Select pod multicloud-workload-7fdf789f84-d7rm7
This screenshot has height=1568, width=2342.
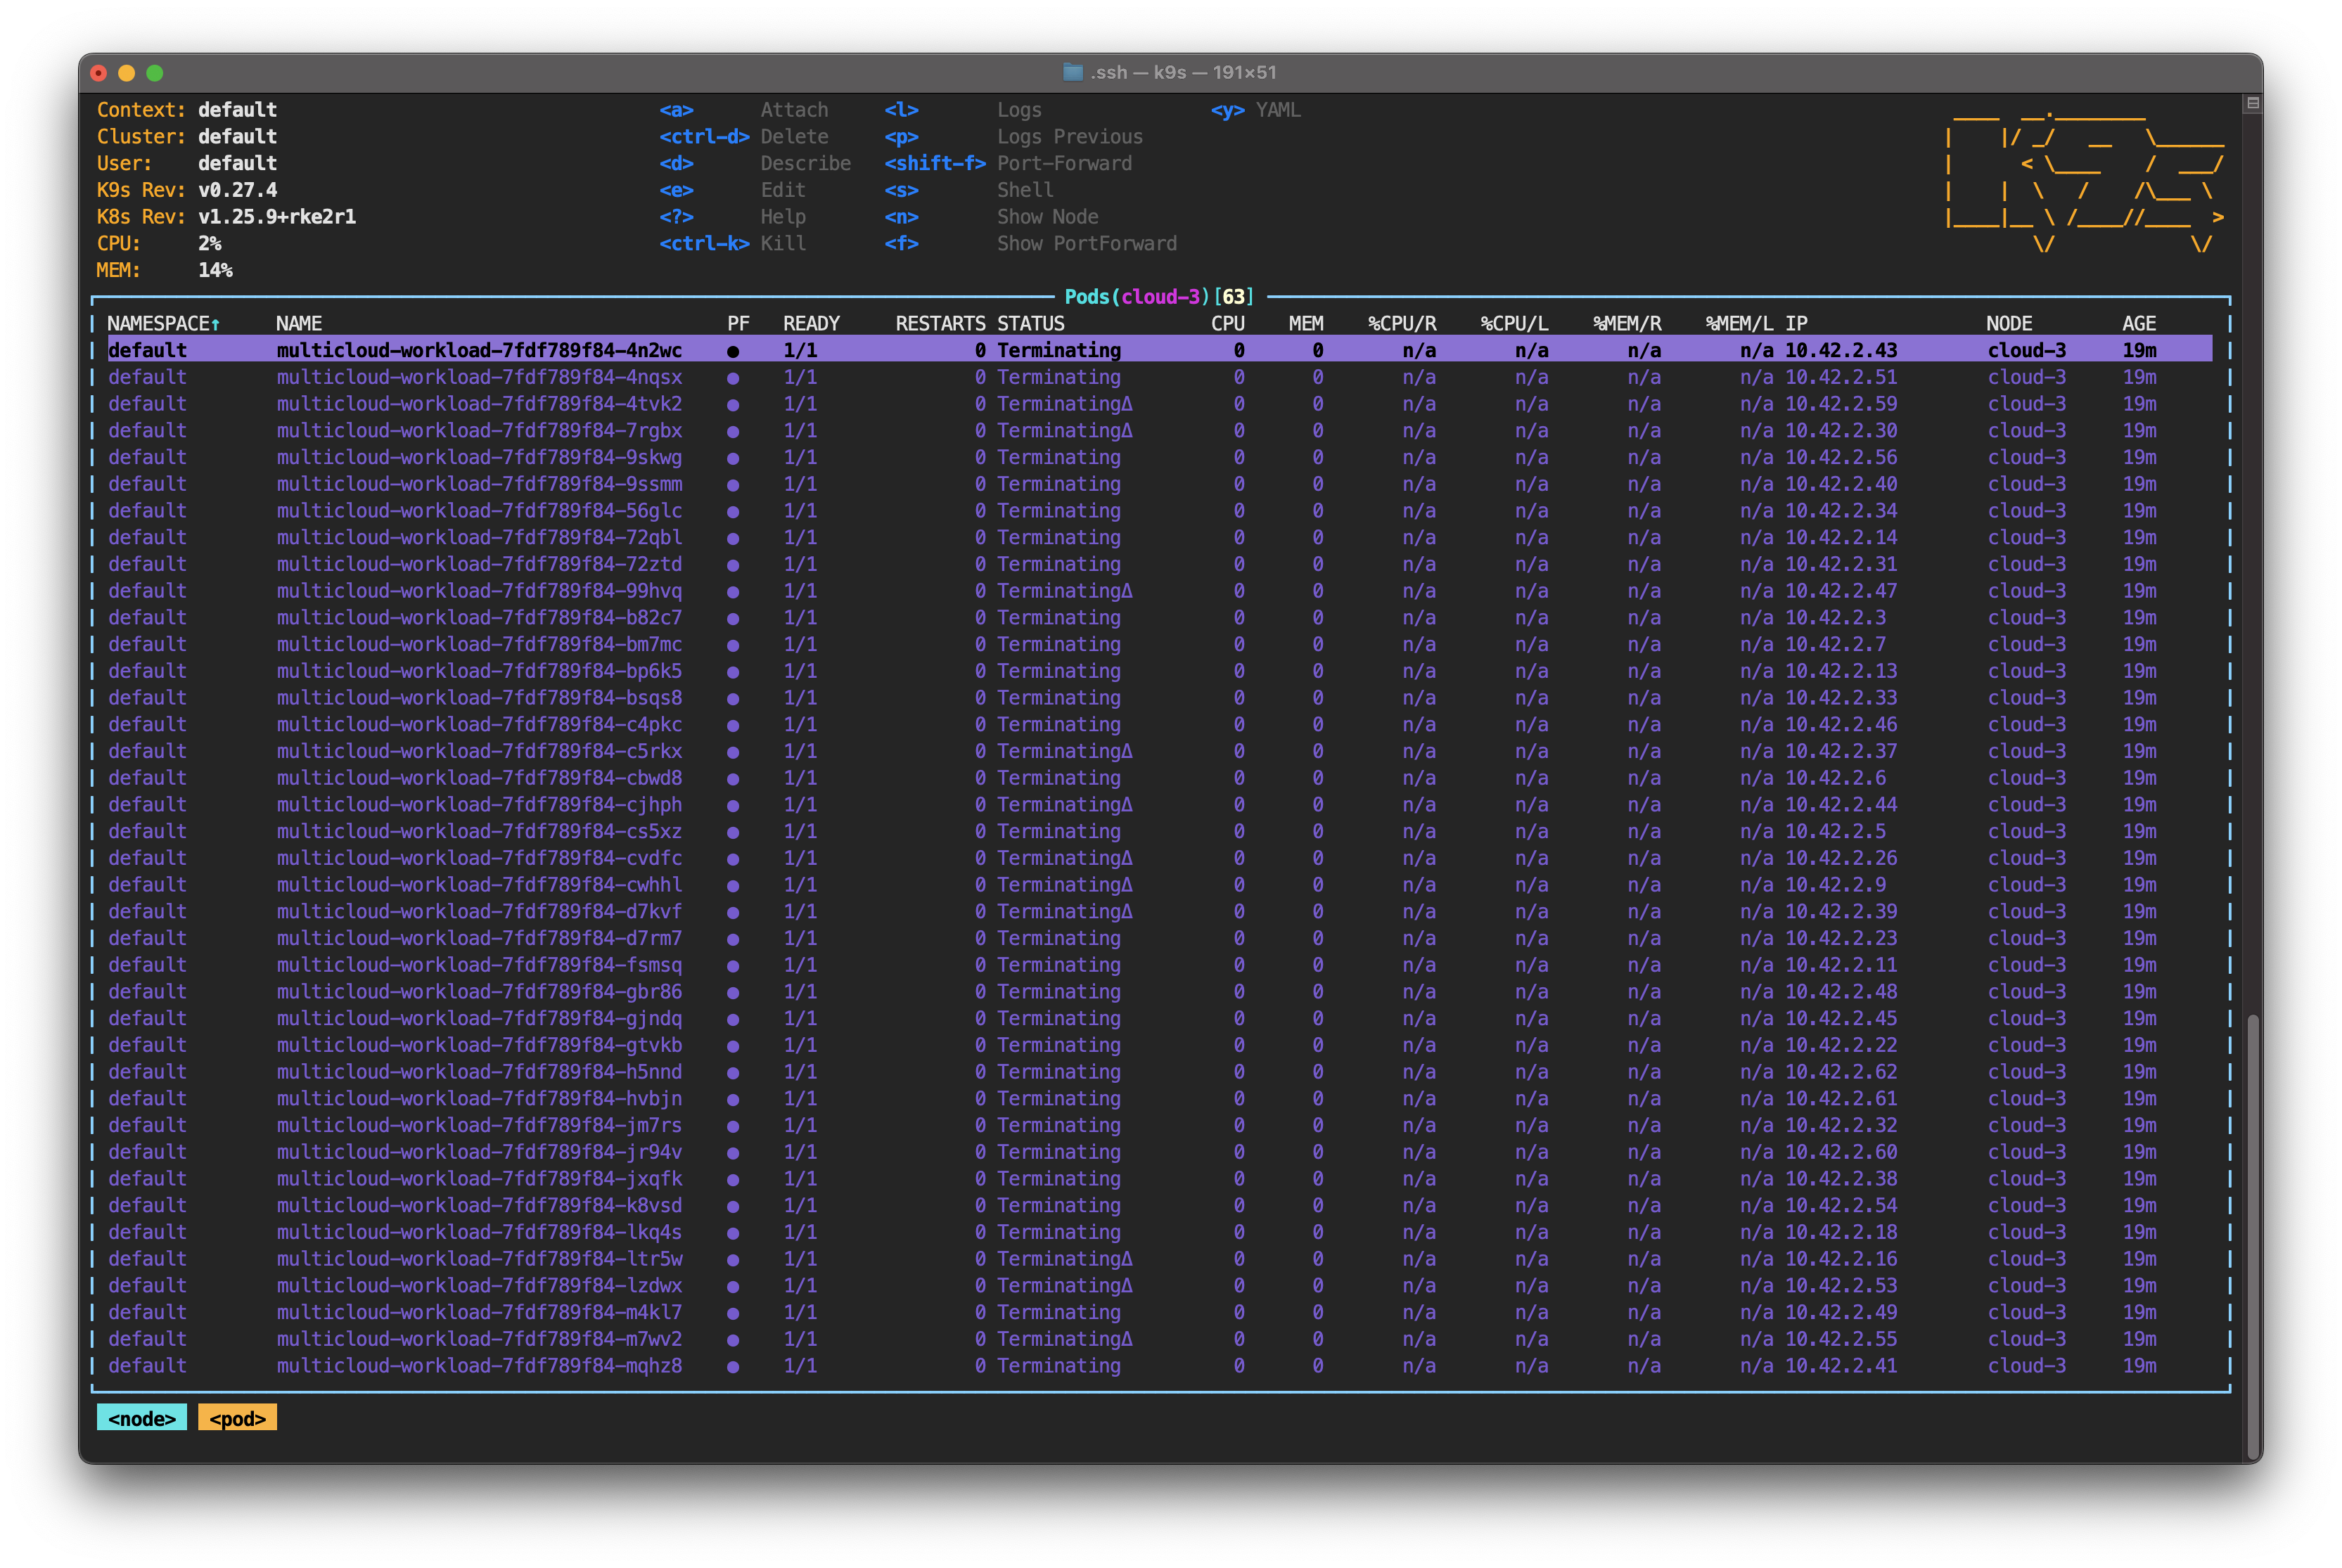[1160, 938]
